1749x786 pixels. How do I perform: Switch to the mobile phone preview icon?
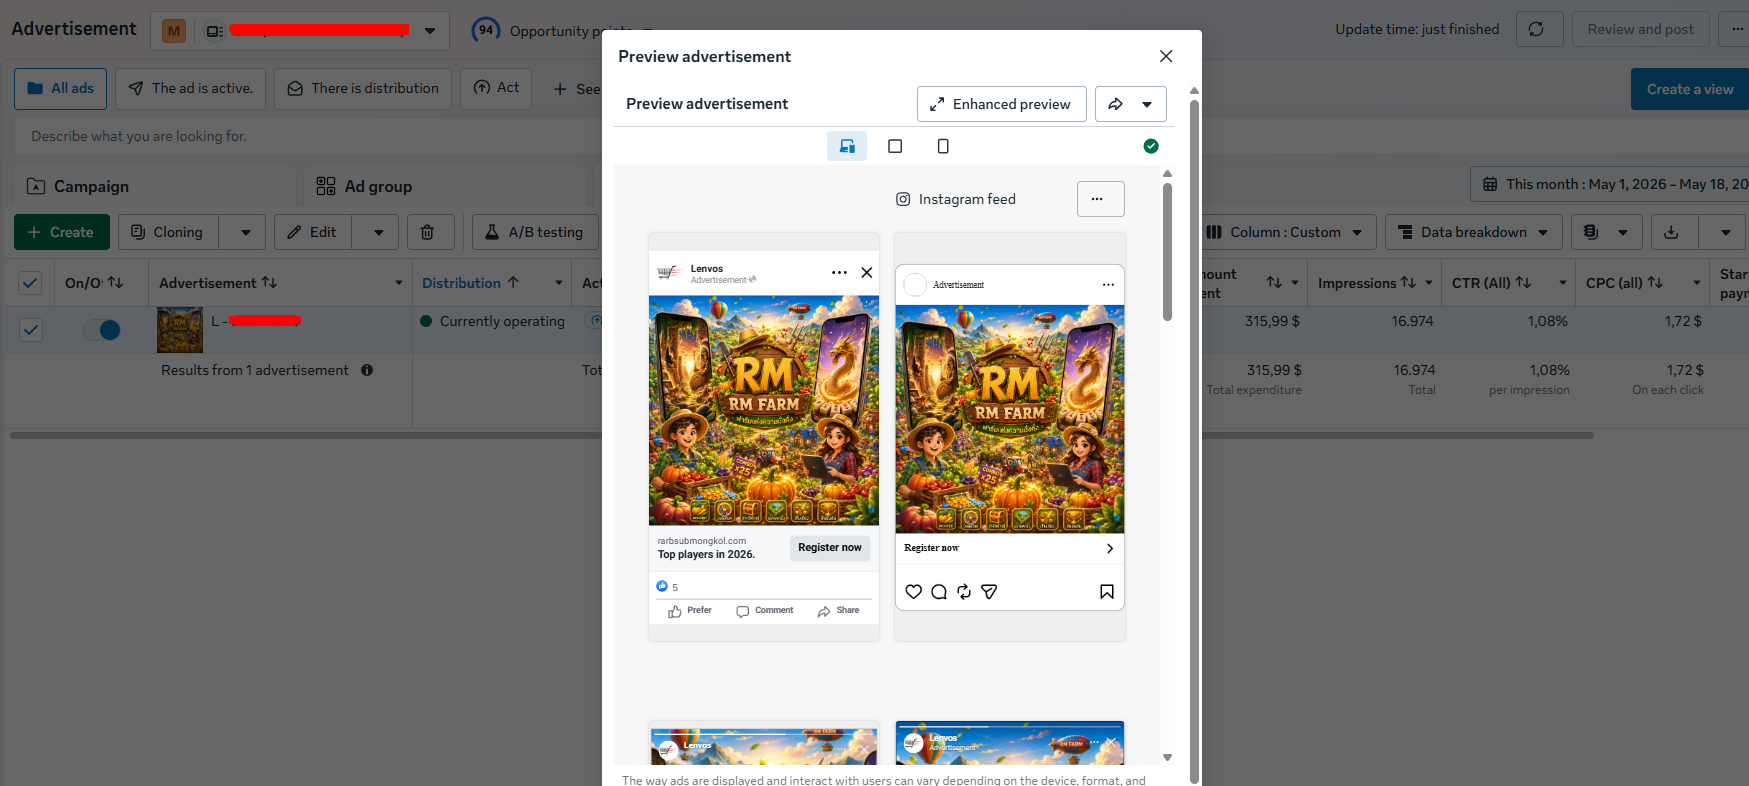(x=943, y=146)
